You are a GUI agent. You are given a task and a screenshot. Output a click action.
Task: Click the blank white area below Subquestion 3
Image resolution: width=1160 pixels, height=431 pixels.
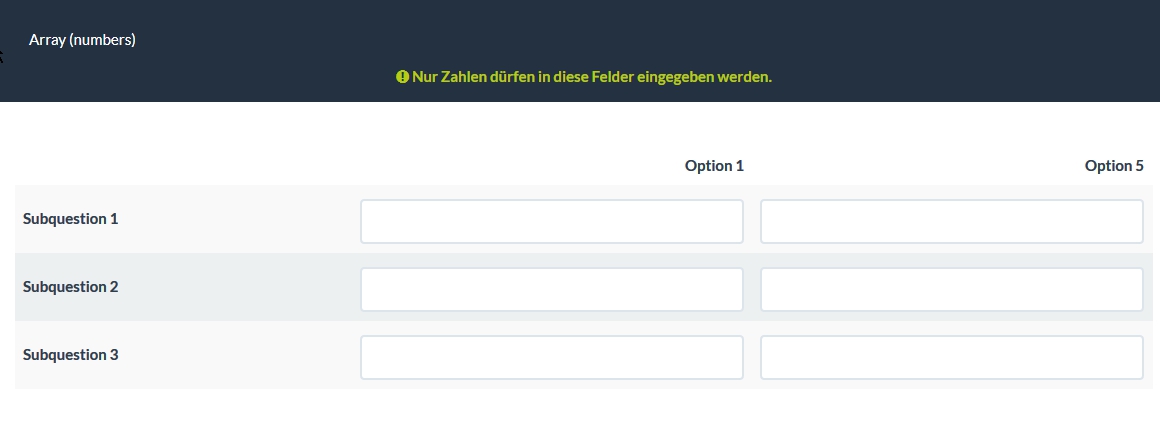tap(580, 410)
